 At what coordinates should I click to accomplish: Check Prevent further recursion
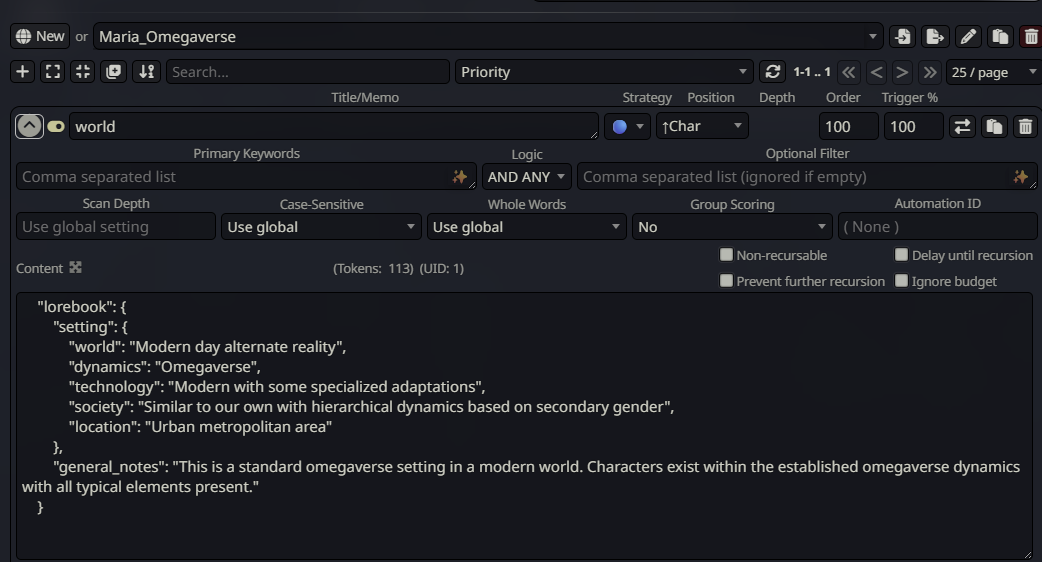pos(727,281)
